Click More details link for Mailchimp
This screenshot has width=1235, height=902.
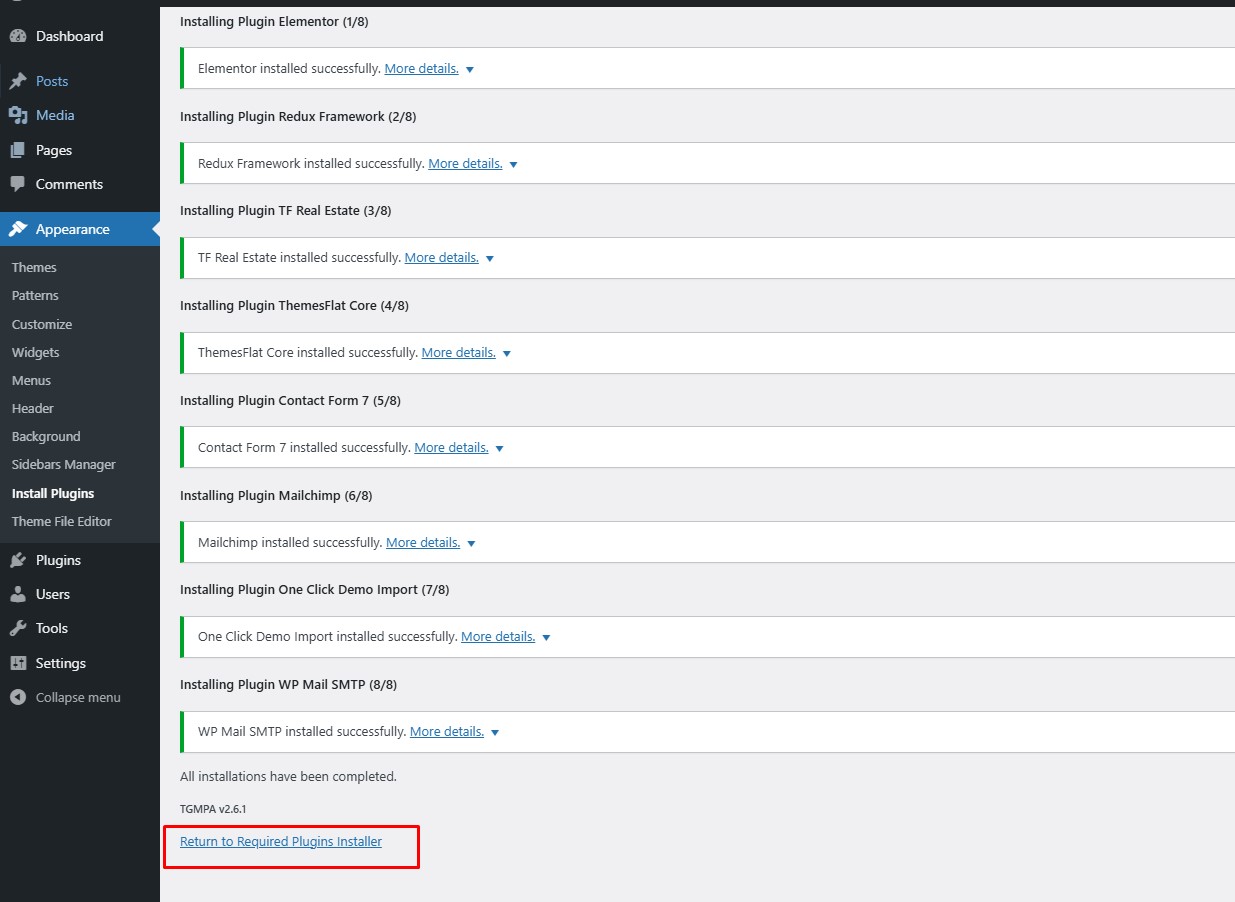423,542
